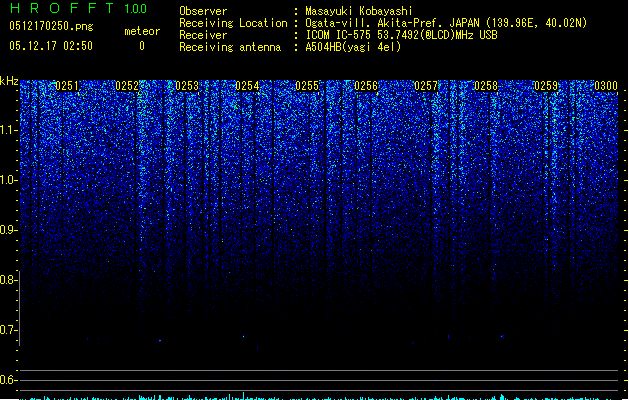
Task: Click the 0.7 frequency axis label
Action: [9, 330]
